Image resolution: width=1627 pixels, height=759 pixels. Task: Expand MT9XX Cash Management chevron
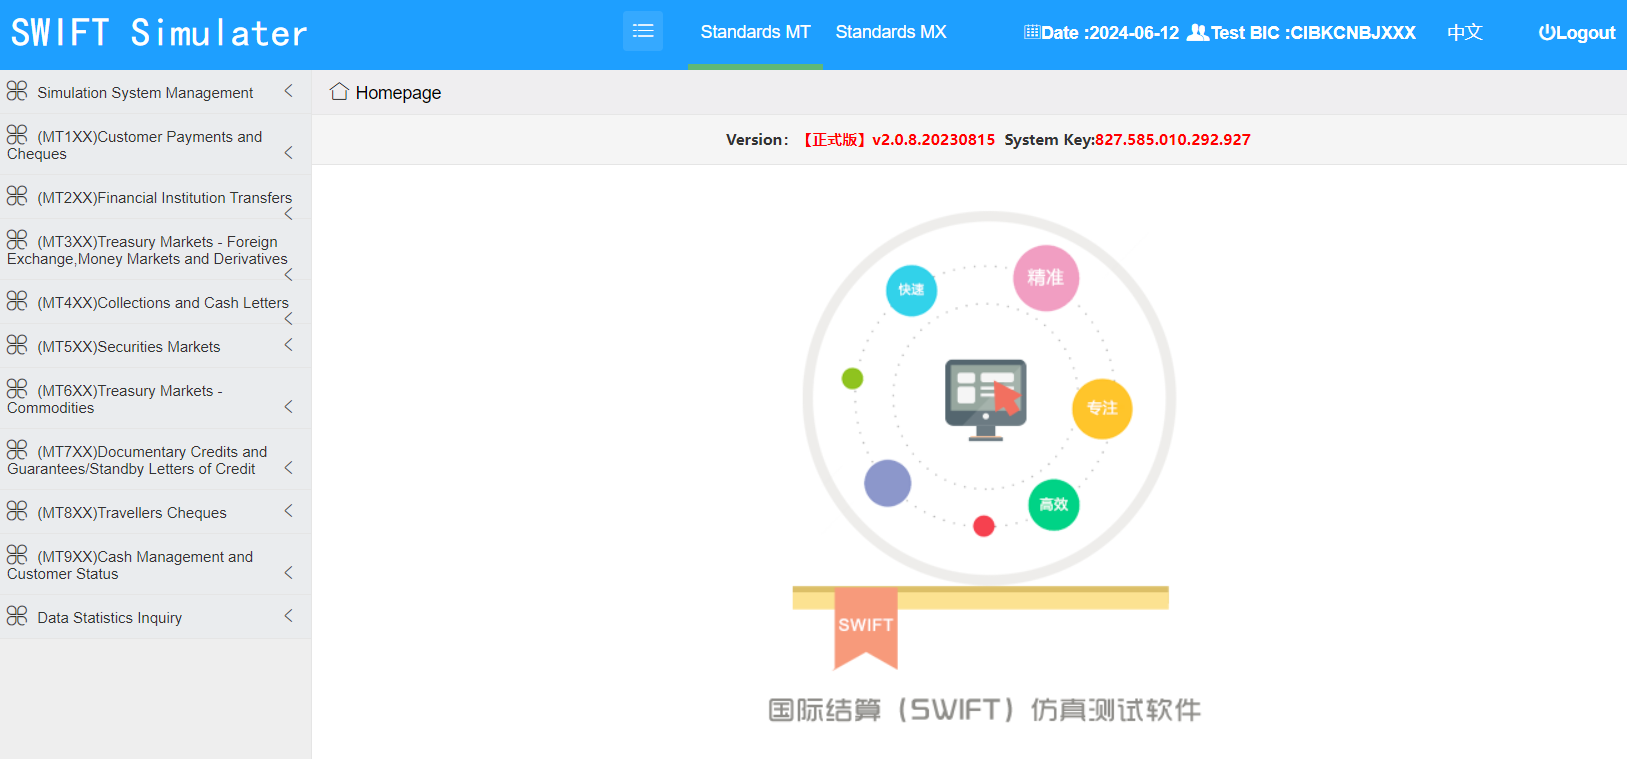288,572
